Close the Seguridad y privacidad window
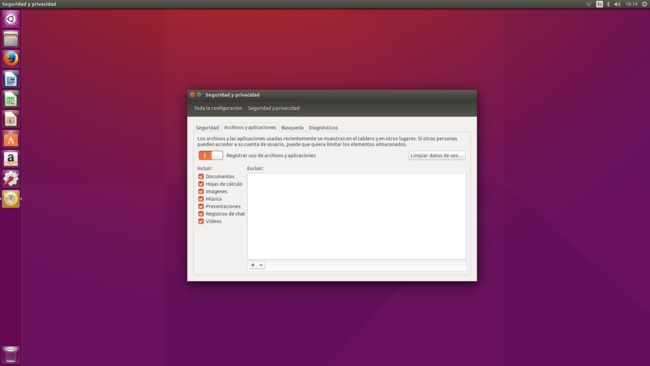The height and width of the screenshot is (366, 650). [192, 95]
